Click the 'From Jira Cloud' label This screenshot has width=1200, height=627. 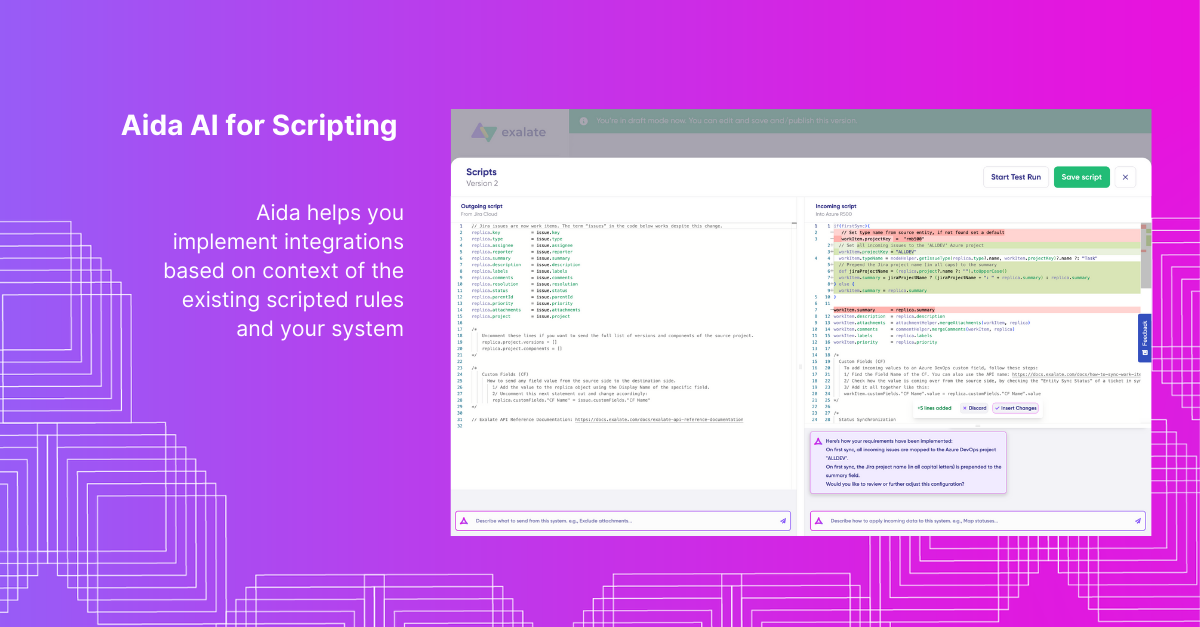[x=480, y=214]
